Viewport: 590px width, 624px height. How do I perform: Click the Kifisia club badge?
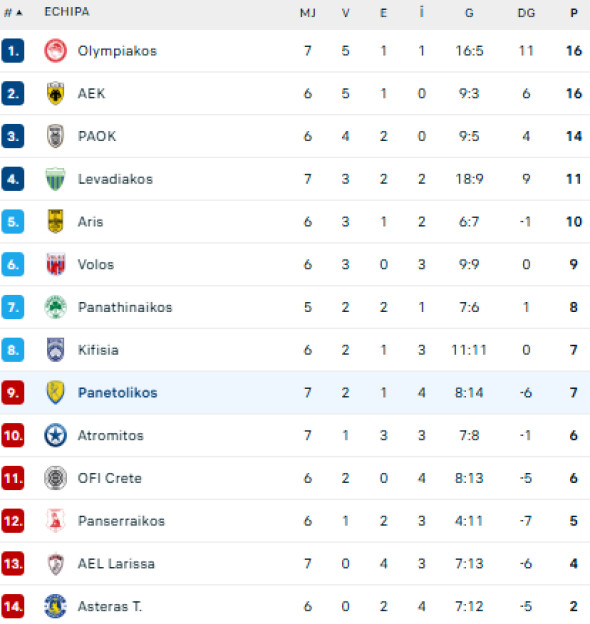[x=55, y=350]
